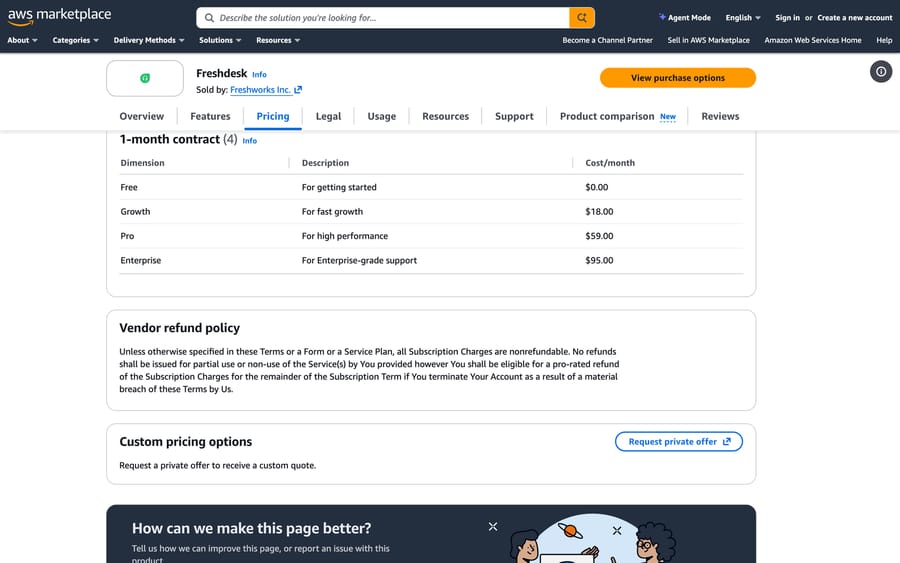
Task: Click the Cost/month column header
Action: tap(610, 163)
